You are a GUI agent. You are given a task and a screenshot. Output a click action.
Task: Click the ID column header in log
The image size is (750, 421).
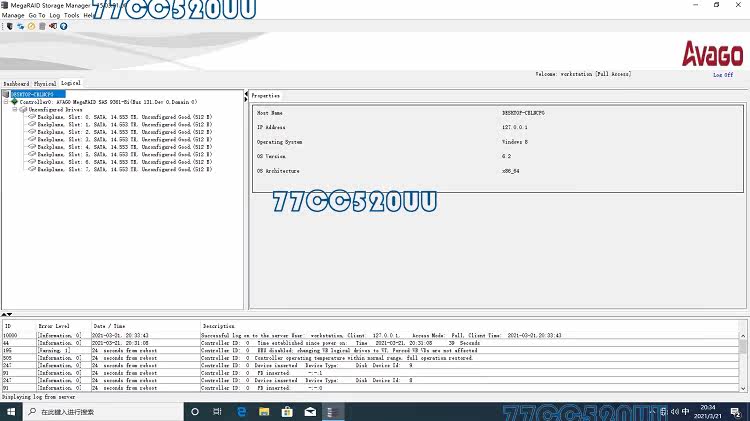[x=19, y=326]
